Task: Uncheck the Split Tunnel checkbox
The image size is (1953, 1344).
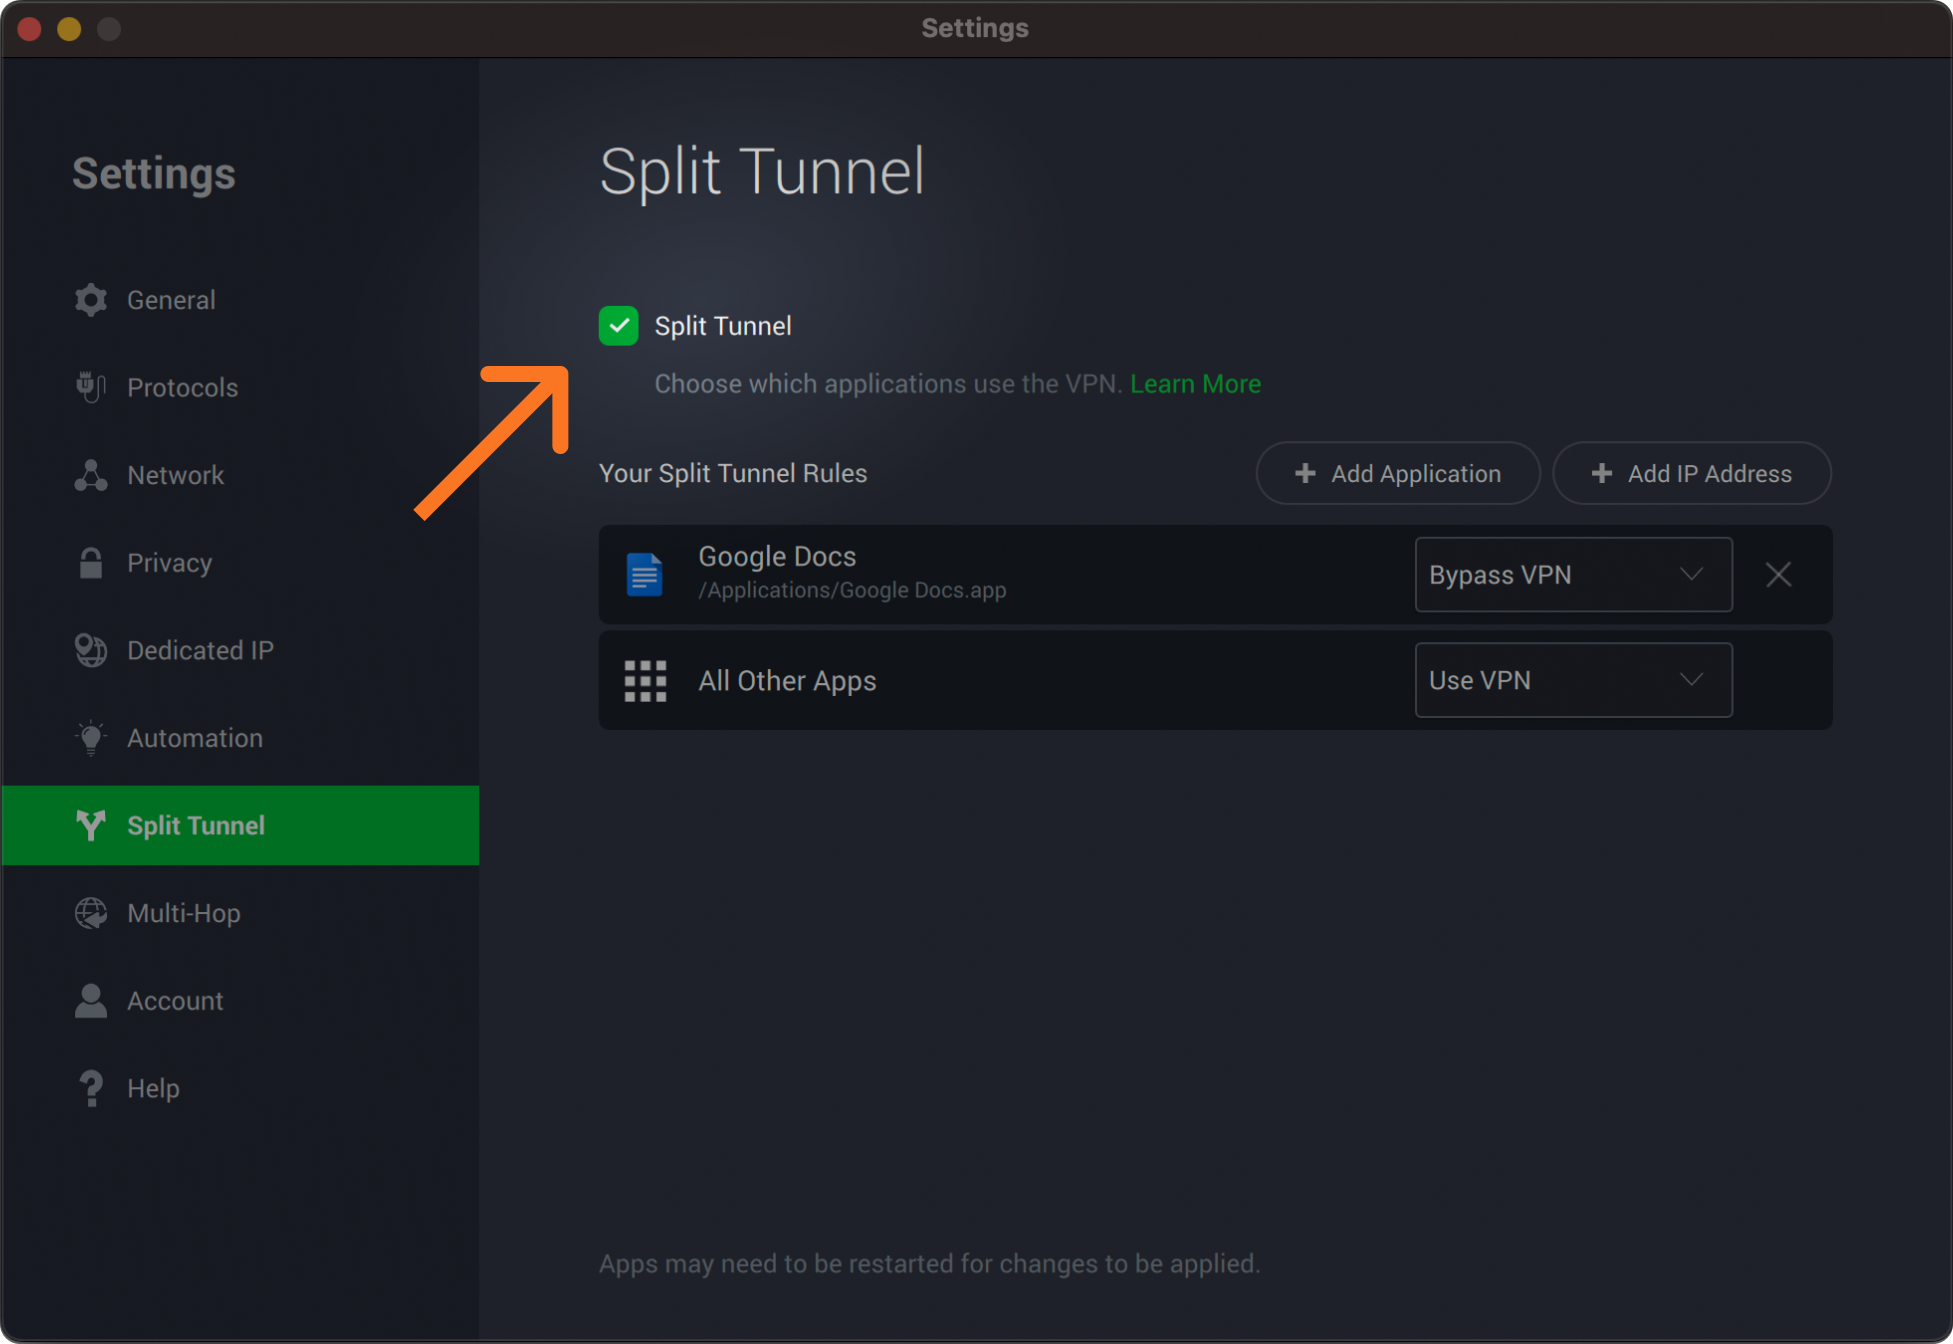Action: click(618, 326)
